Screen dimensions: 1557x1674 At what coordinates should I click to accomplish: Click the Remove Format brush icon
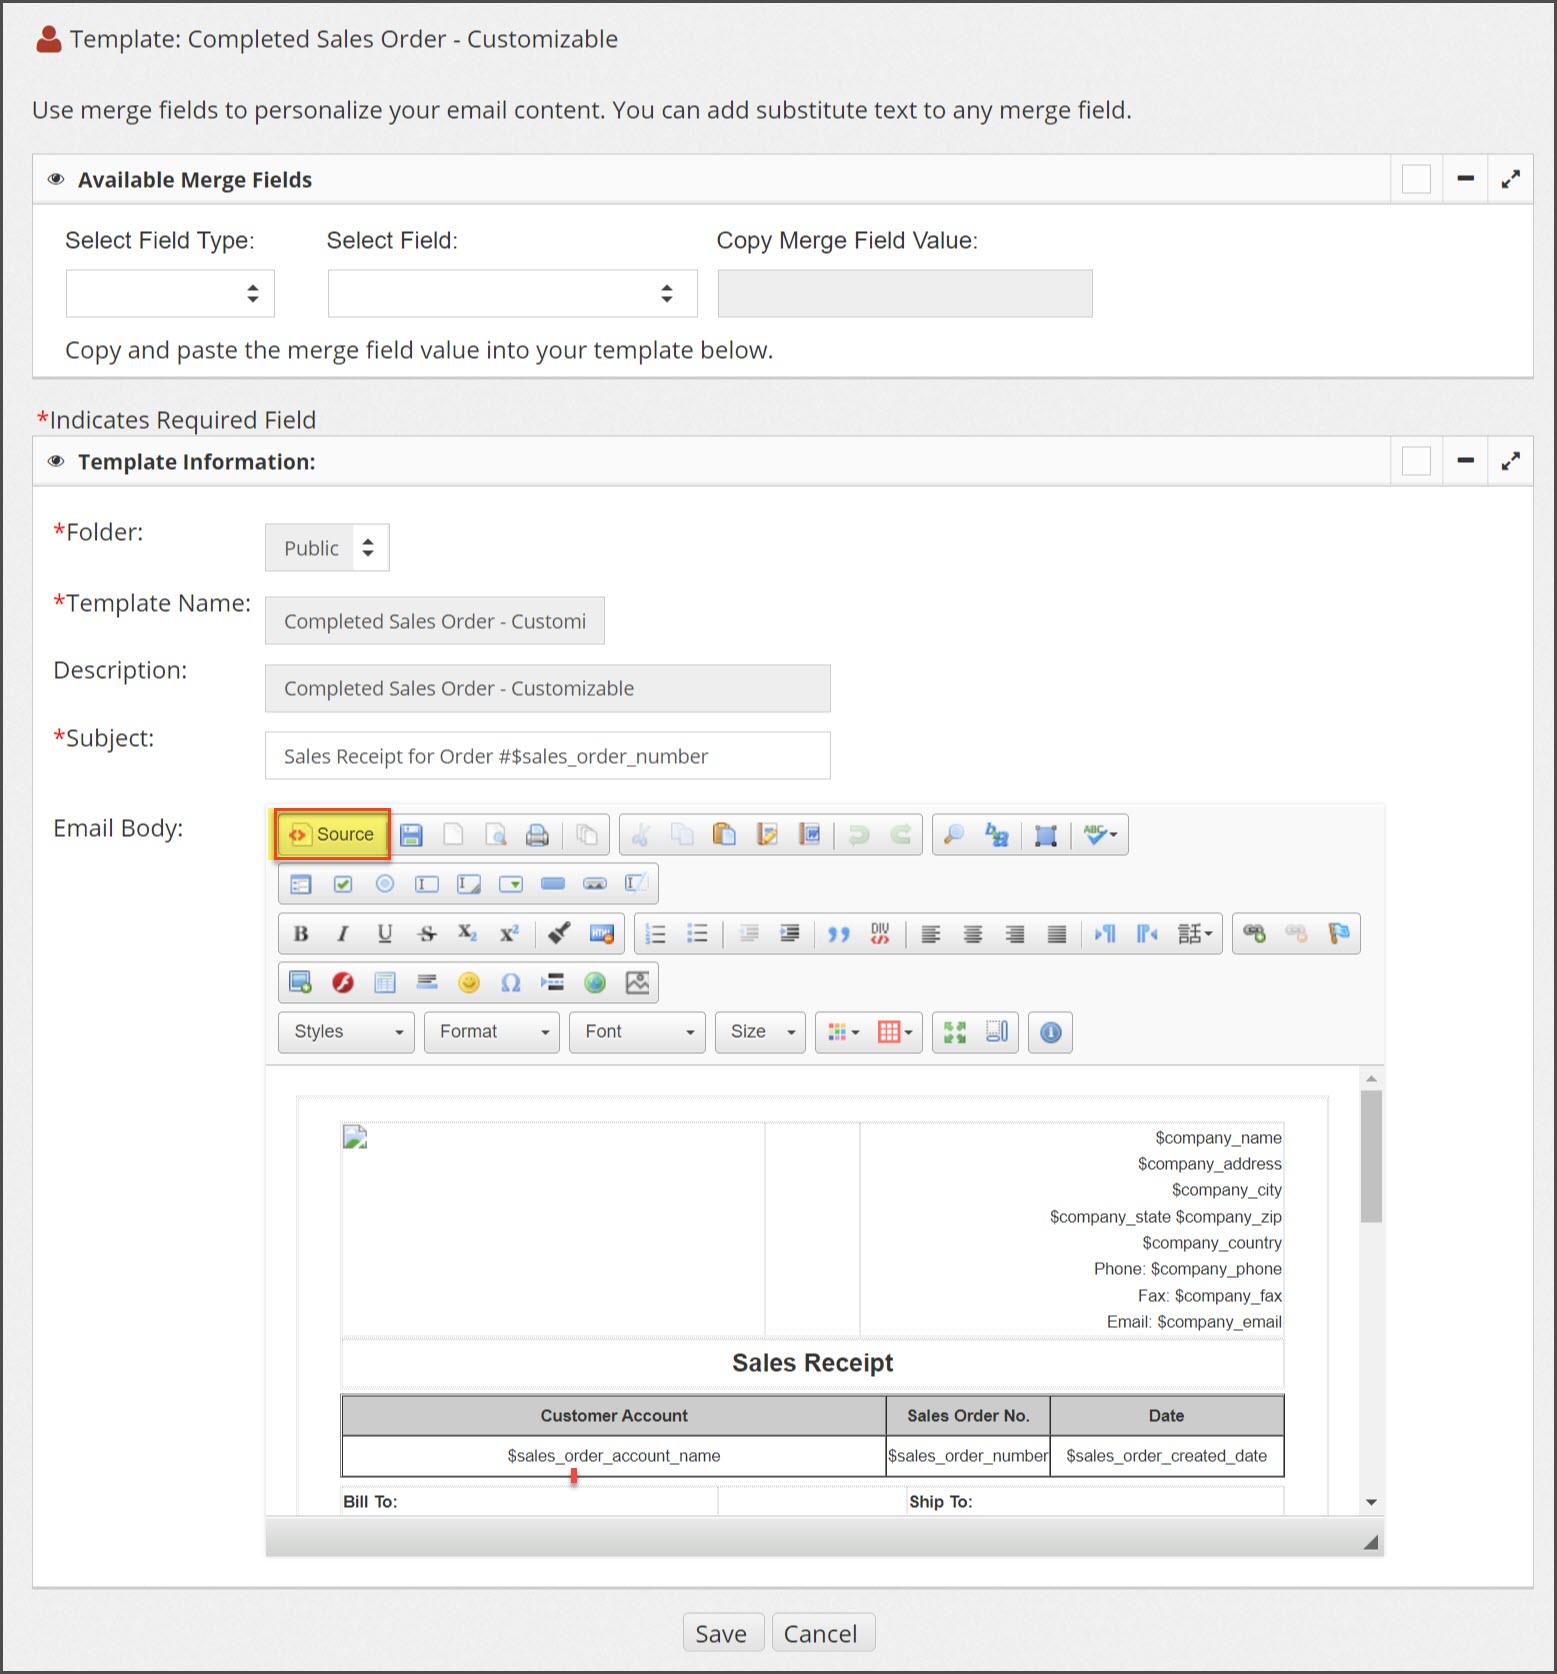[x=559, y=933]
